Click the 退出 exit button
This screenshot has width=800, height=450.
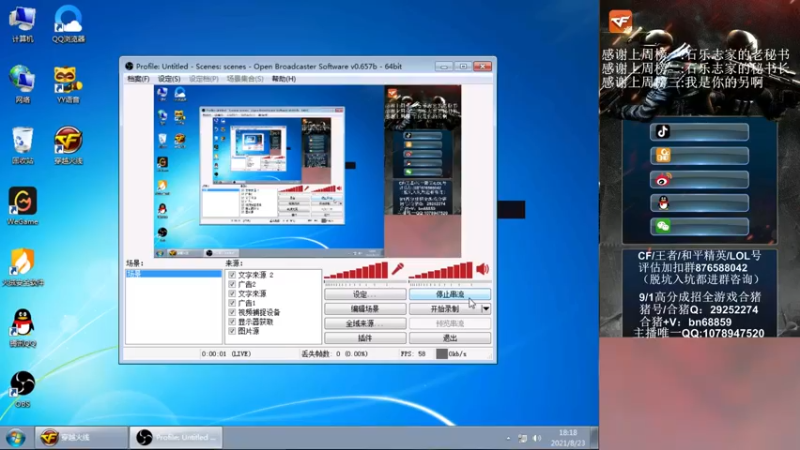450,338
